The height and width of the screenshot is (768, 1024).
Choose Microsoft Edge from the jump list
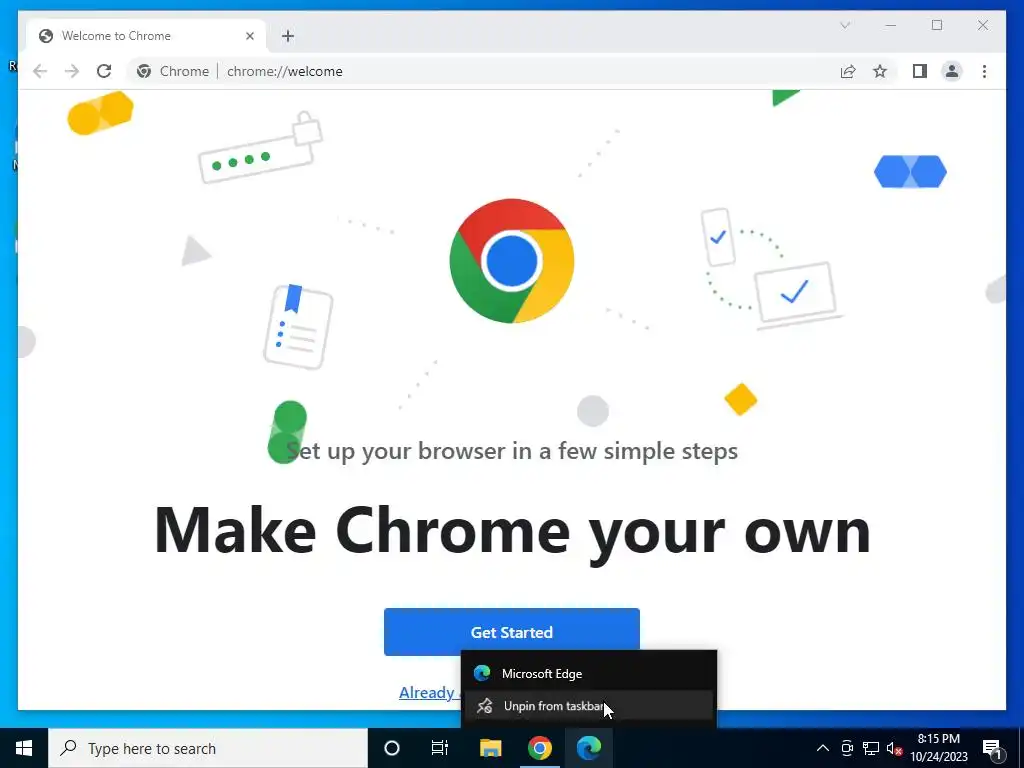[x=589, y=673]
